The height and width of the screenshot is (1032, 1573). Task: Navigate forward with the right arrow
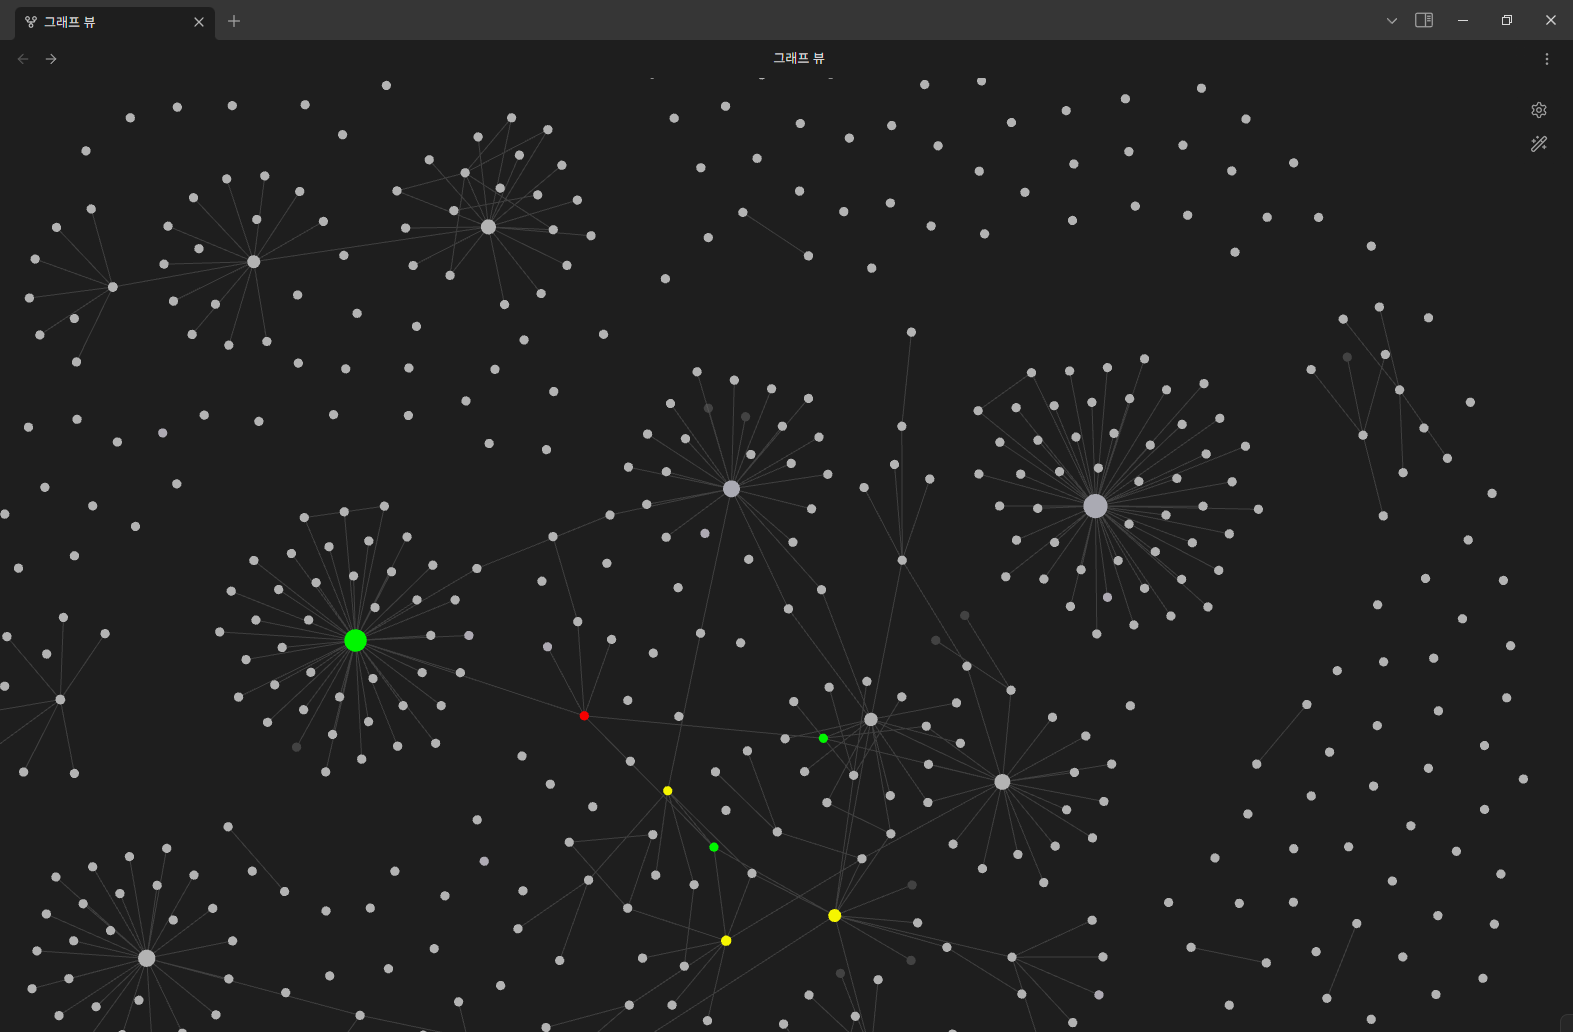tap(51, 59)
